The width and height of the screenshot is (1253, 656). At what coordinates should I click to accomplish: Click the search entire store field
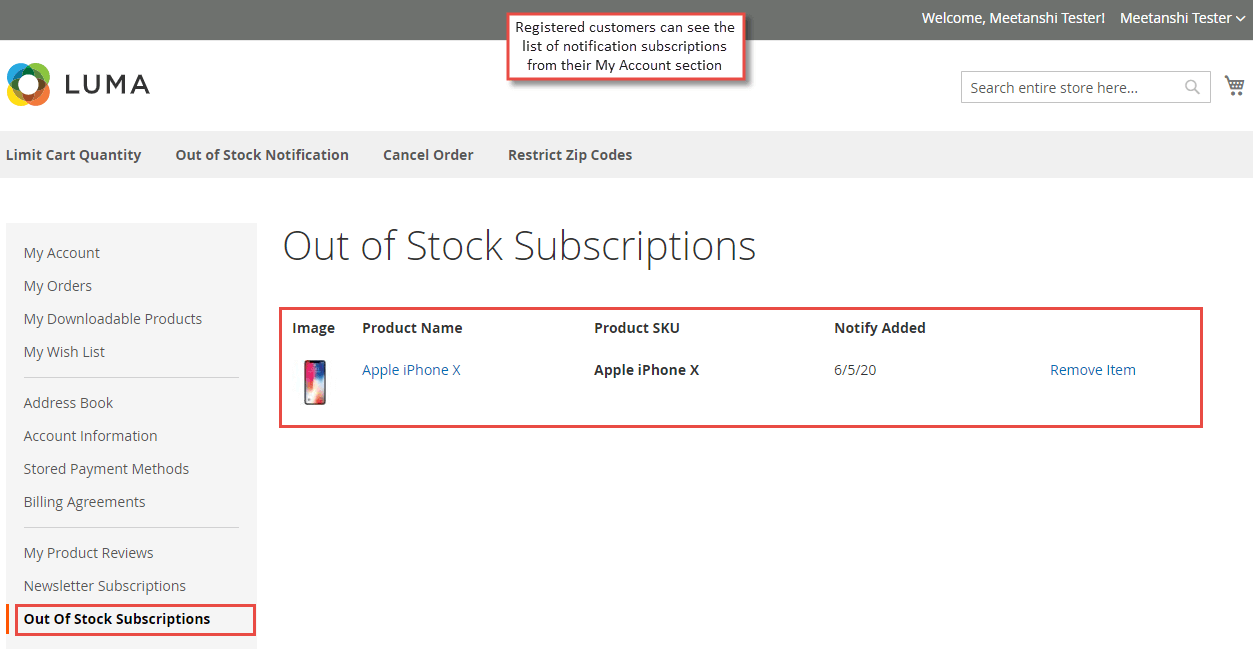1086,88
